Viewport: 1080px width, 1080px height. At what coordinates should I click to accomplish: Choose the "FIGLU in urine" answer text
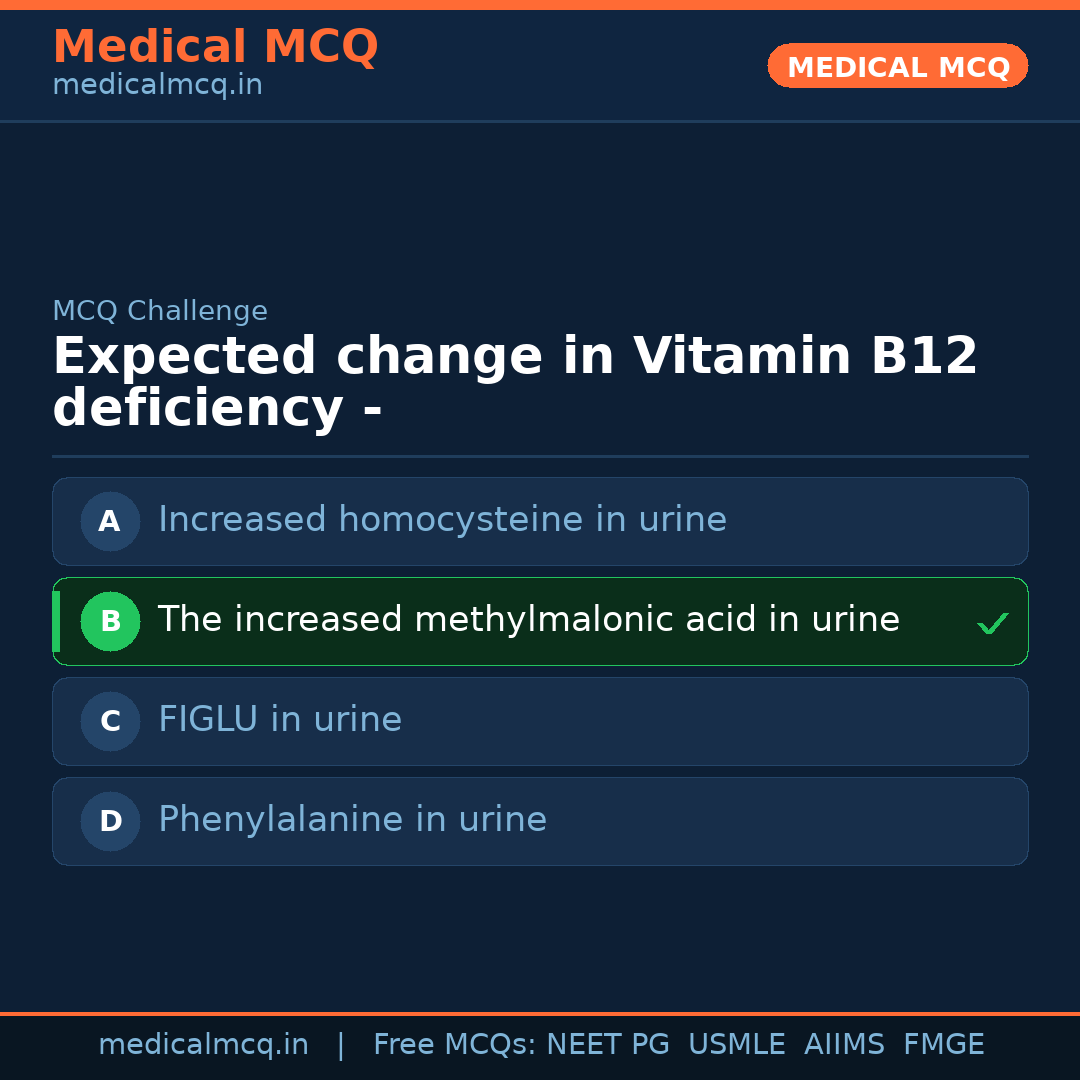(280, 720)
